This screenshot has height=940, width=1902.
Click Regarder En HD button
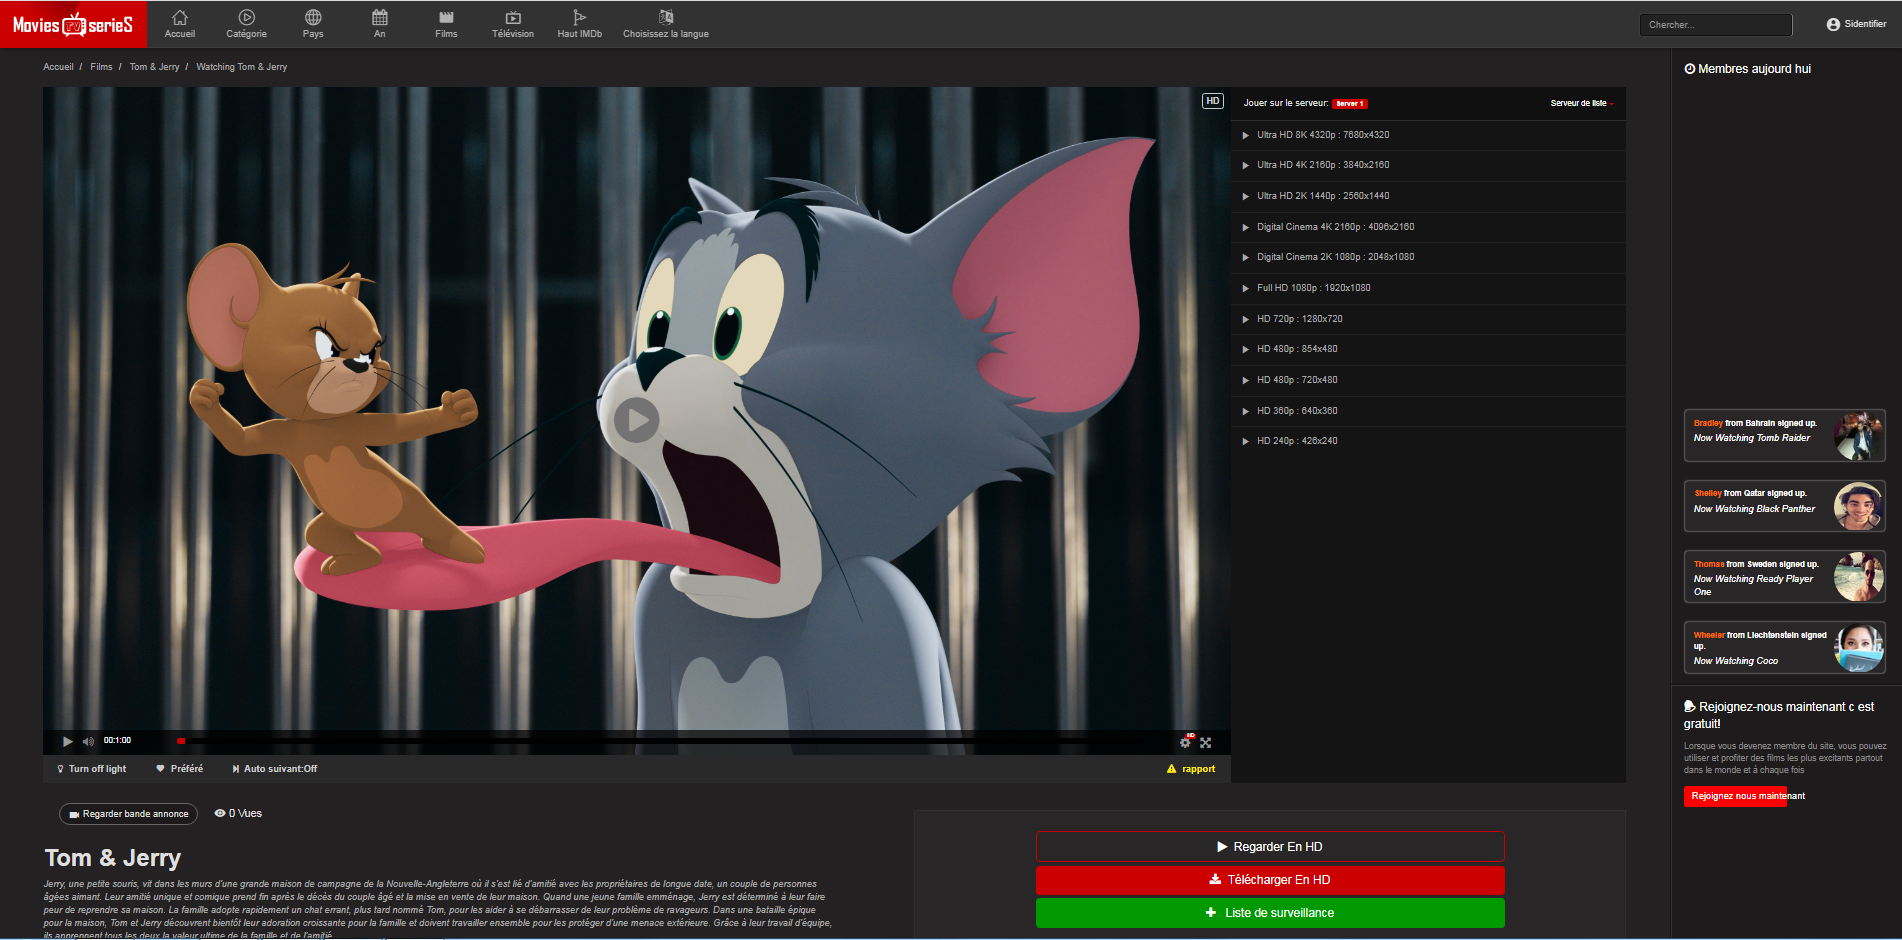point(1270,847)
